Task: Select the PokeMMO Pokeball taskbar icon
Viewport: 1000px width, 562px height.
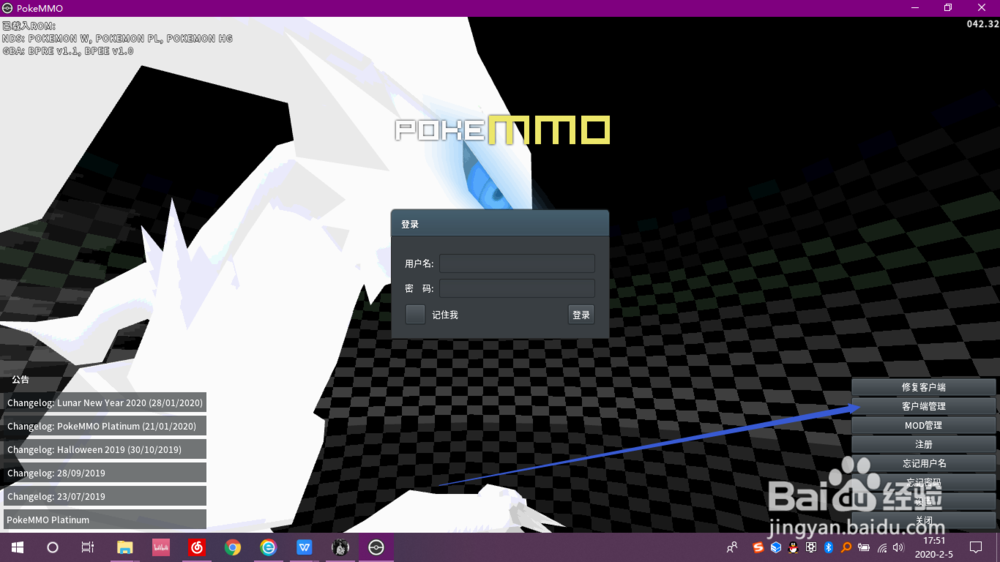Action: coord(376,547)
